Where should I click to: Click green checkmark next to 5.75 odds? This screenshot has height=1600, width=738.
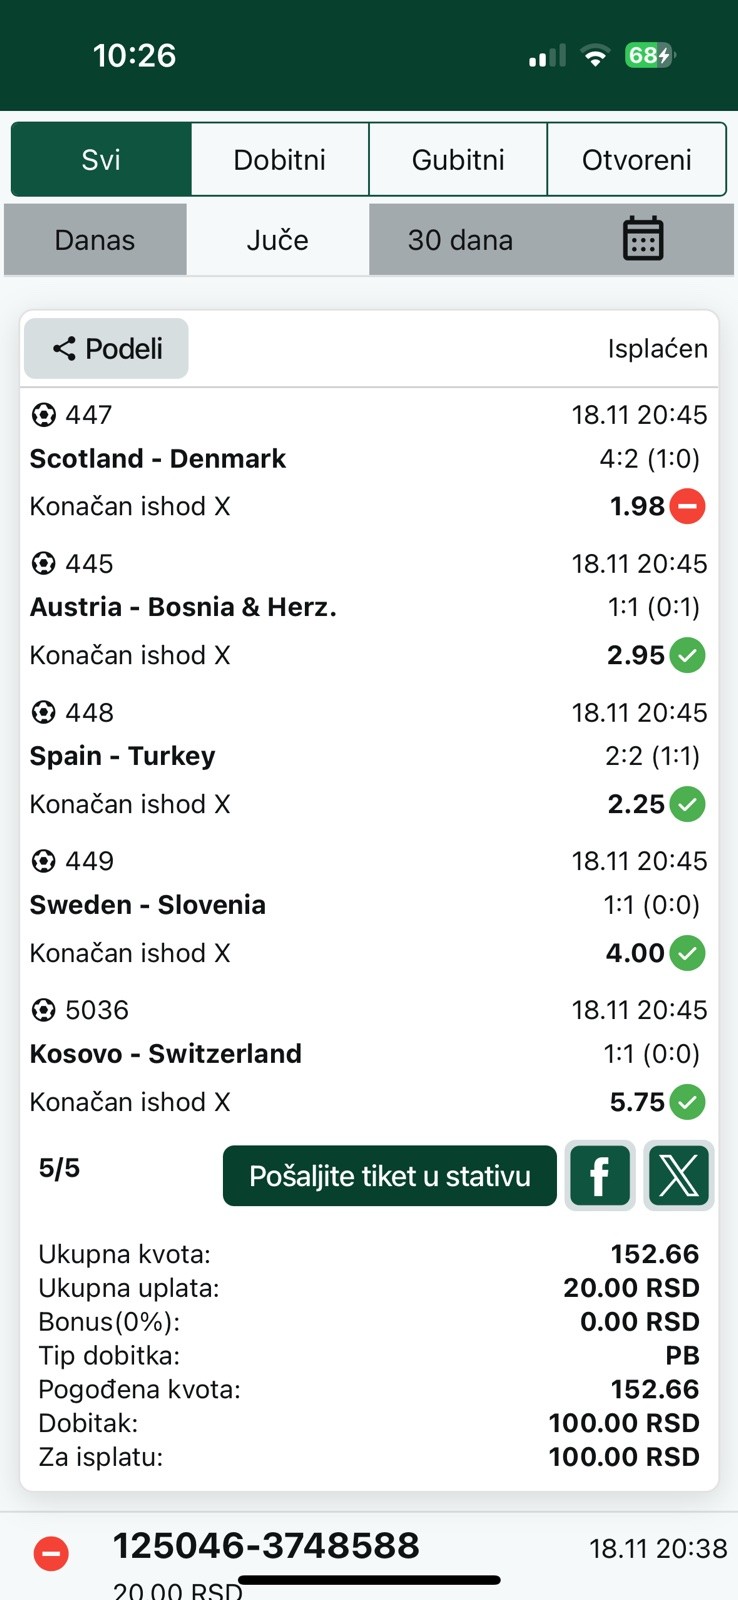tap(687, 1102)
